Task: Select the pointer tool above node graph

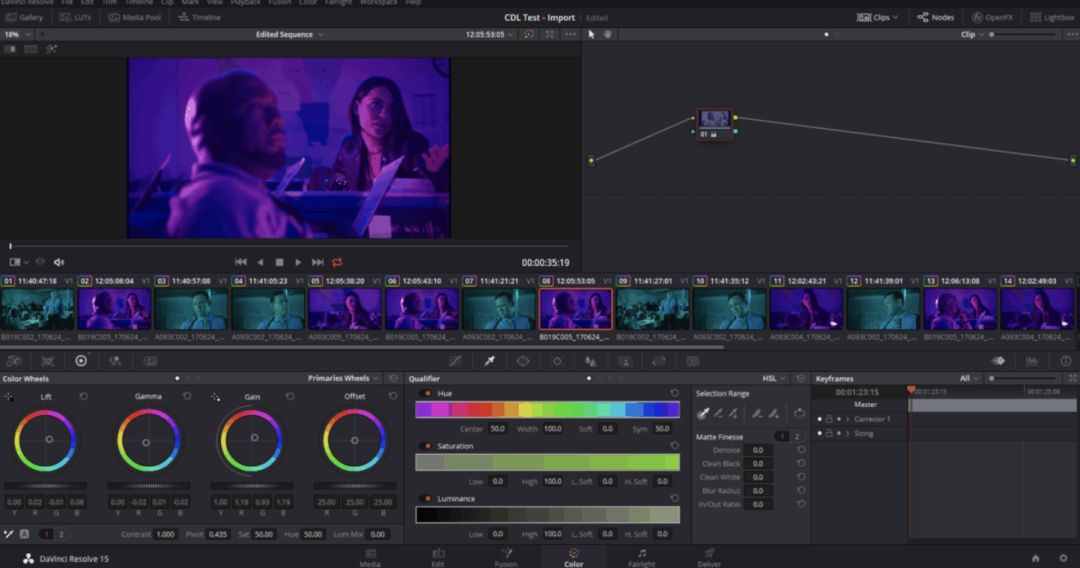Action: pyautogui.click(x=591, y=34)
